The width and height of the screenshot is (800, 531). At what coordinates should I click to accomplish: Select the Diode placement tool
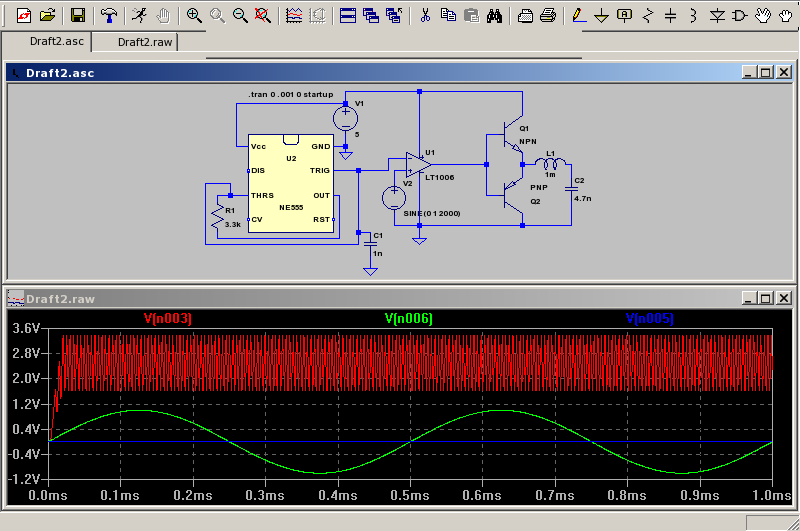(717, 15)
